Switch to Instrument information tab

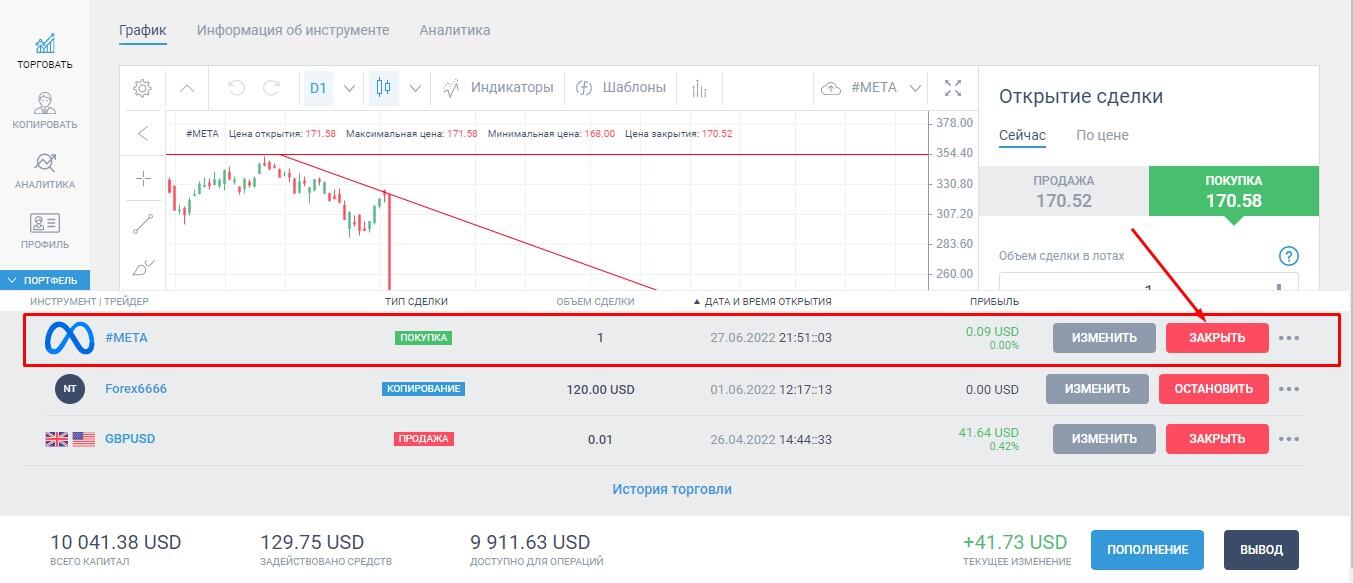click(293, 30)
